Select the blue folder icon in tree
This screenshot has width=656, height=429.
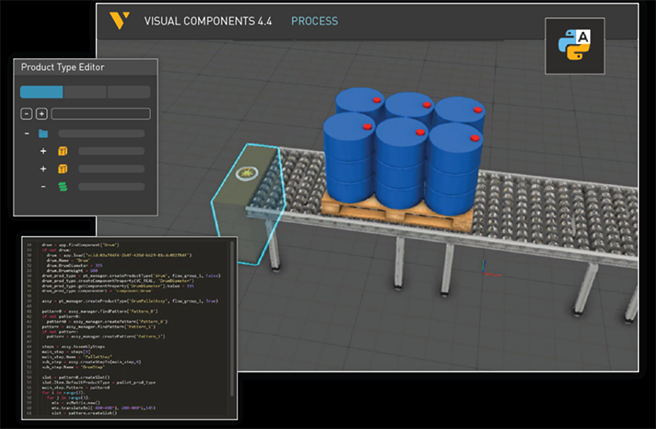[43, 133]
